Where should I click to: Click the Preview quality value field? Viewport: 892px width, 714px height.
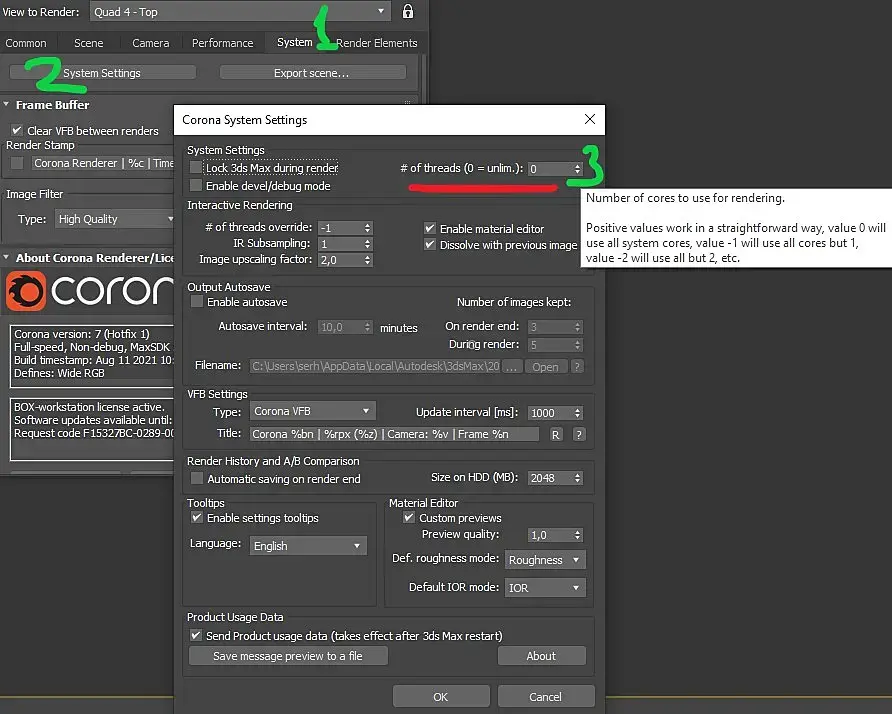pos(550,535)
